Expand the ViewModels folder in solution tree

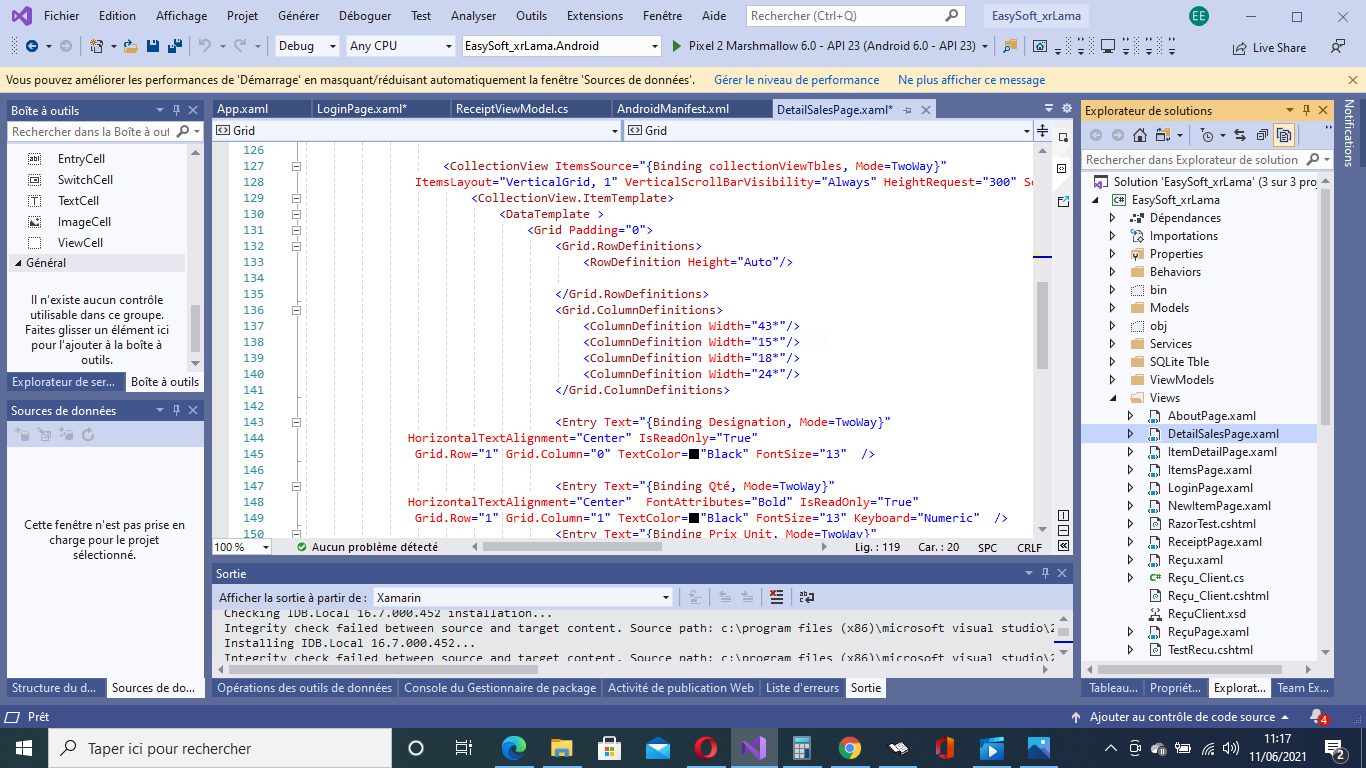point(1113,380)
